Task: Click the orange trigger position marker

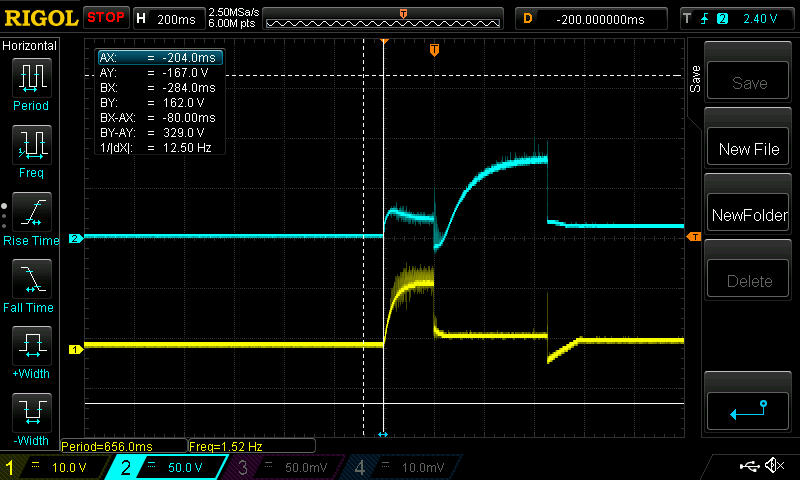Action: coord(434,50)
